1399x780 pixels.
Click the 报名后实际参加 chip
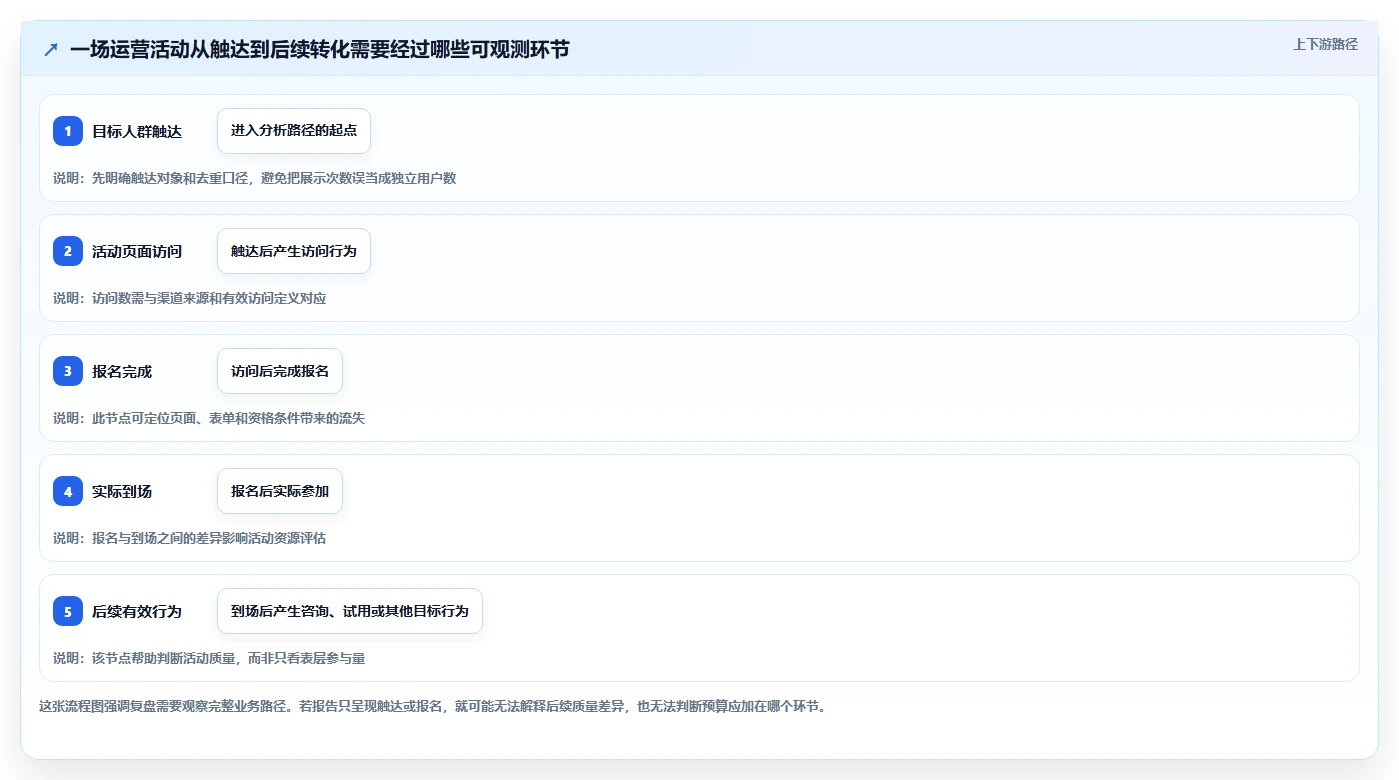(280, 491)
